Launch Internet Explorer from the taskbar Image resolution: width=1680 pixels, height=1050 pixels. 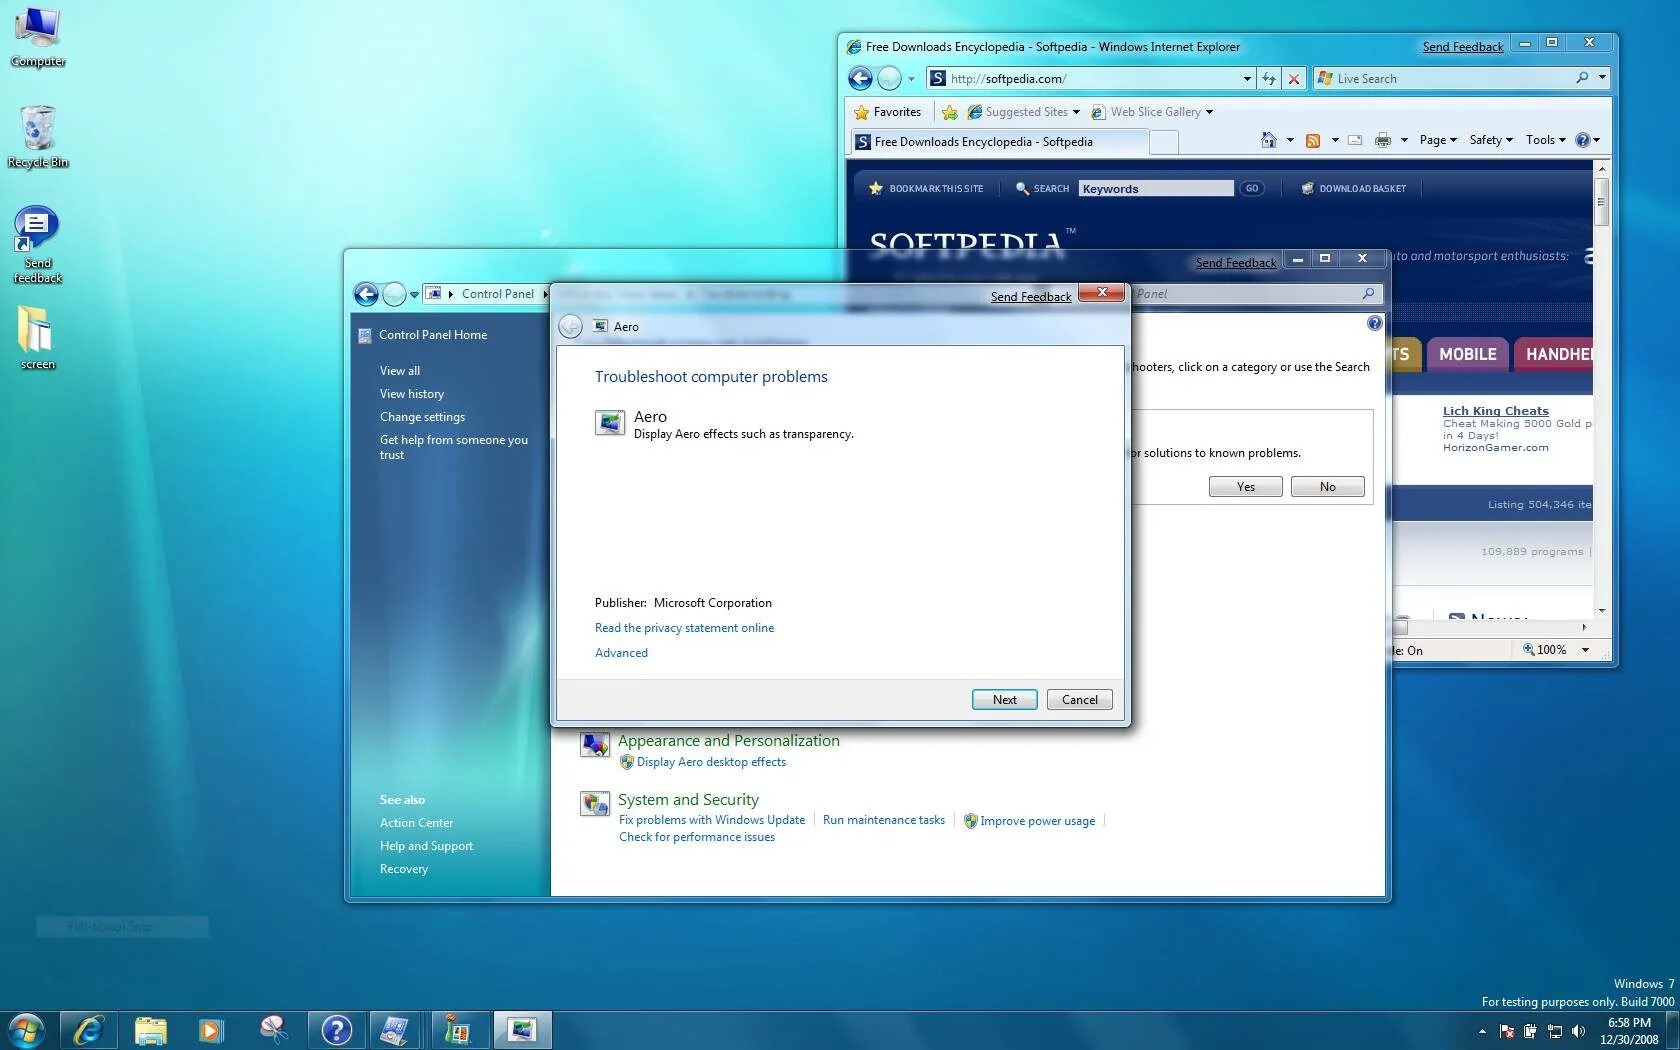coord(89,1030)
